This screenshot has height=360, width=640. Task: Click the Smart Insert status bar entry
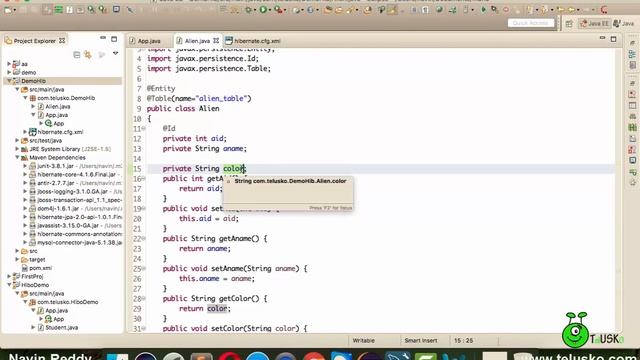point(421,340)
